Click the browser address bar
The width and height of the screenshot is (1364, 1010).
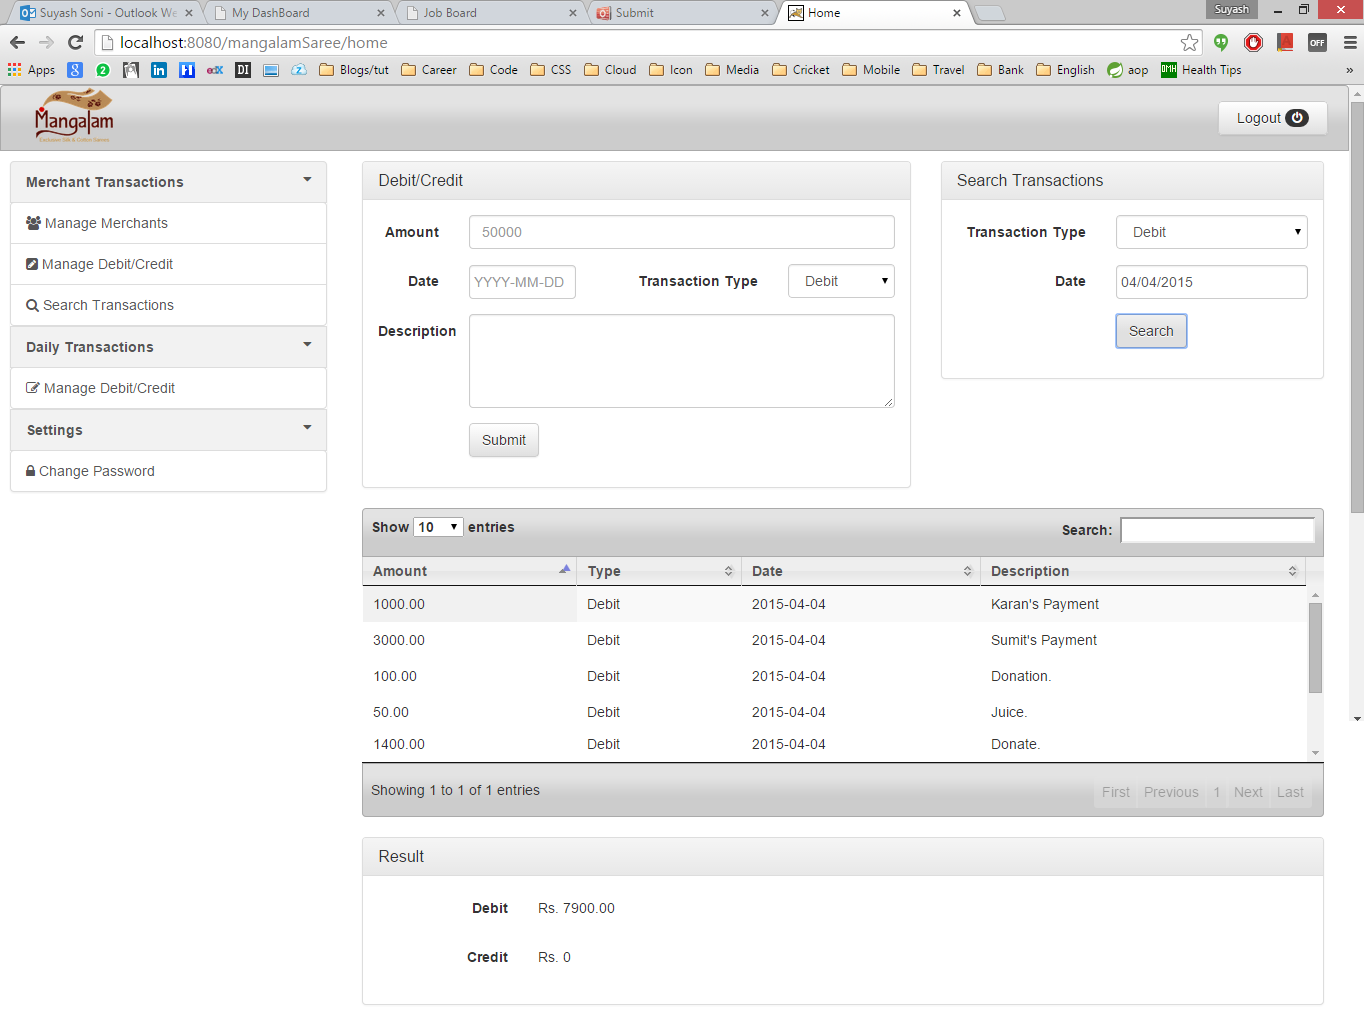tap(640, 42)
